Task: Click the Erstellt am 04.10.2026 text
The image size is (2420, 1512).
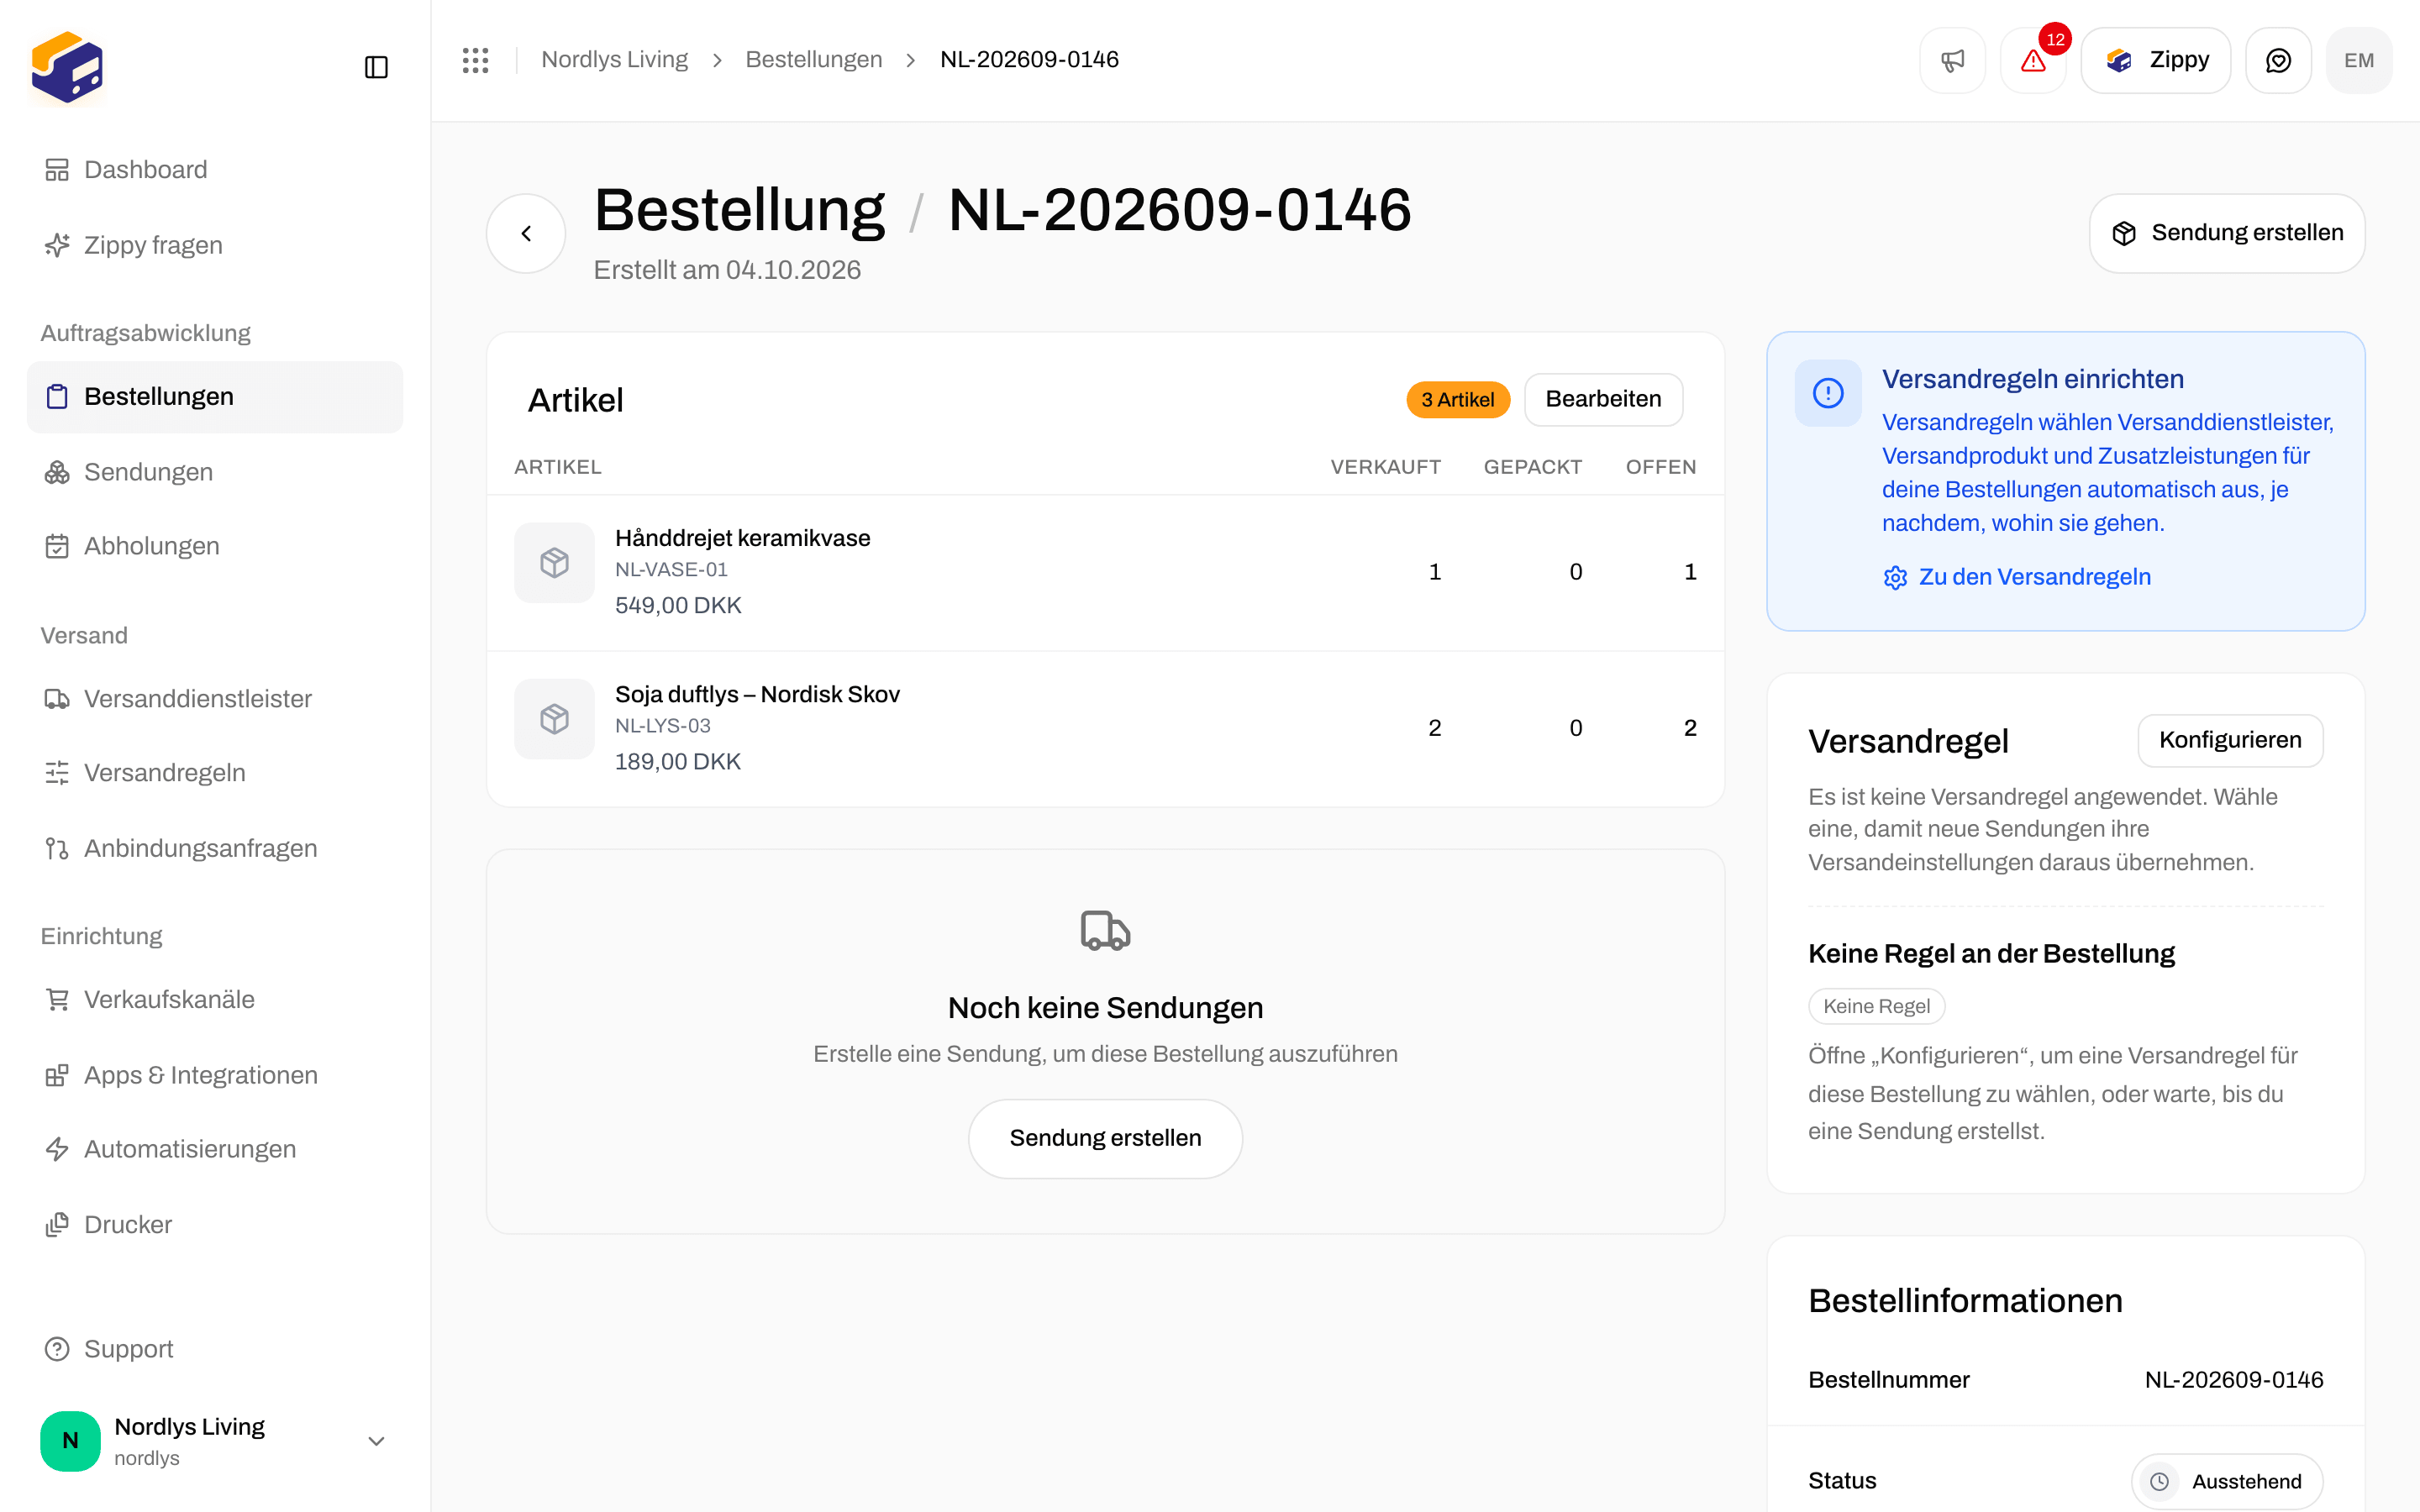Action: click(727, 270)
